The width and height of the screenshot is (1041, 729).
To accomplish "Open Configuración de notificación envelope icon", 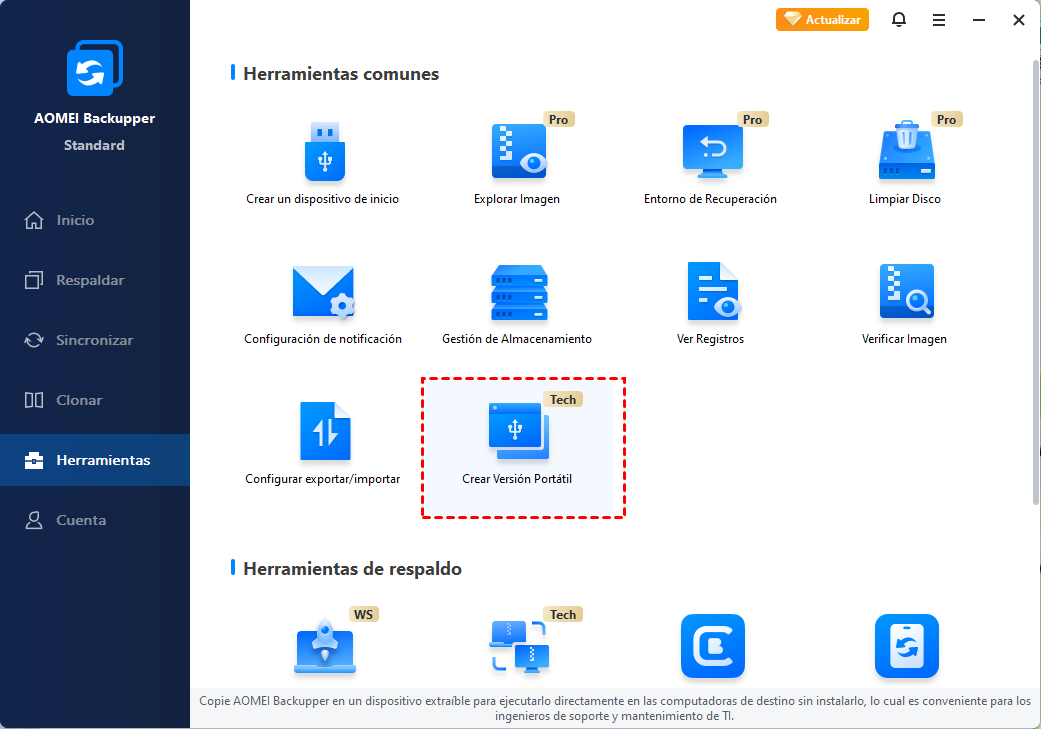I will pyautogui.click(x=323, y=291).
